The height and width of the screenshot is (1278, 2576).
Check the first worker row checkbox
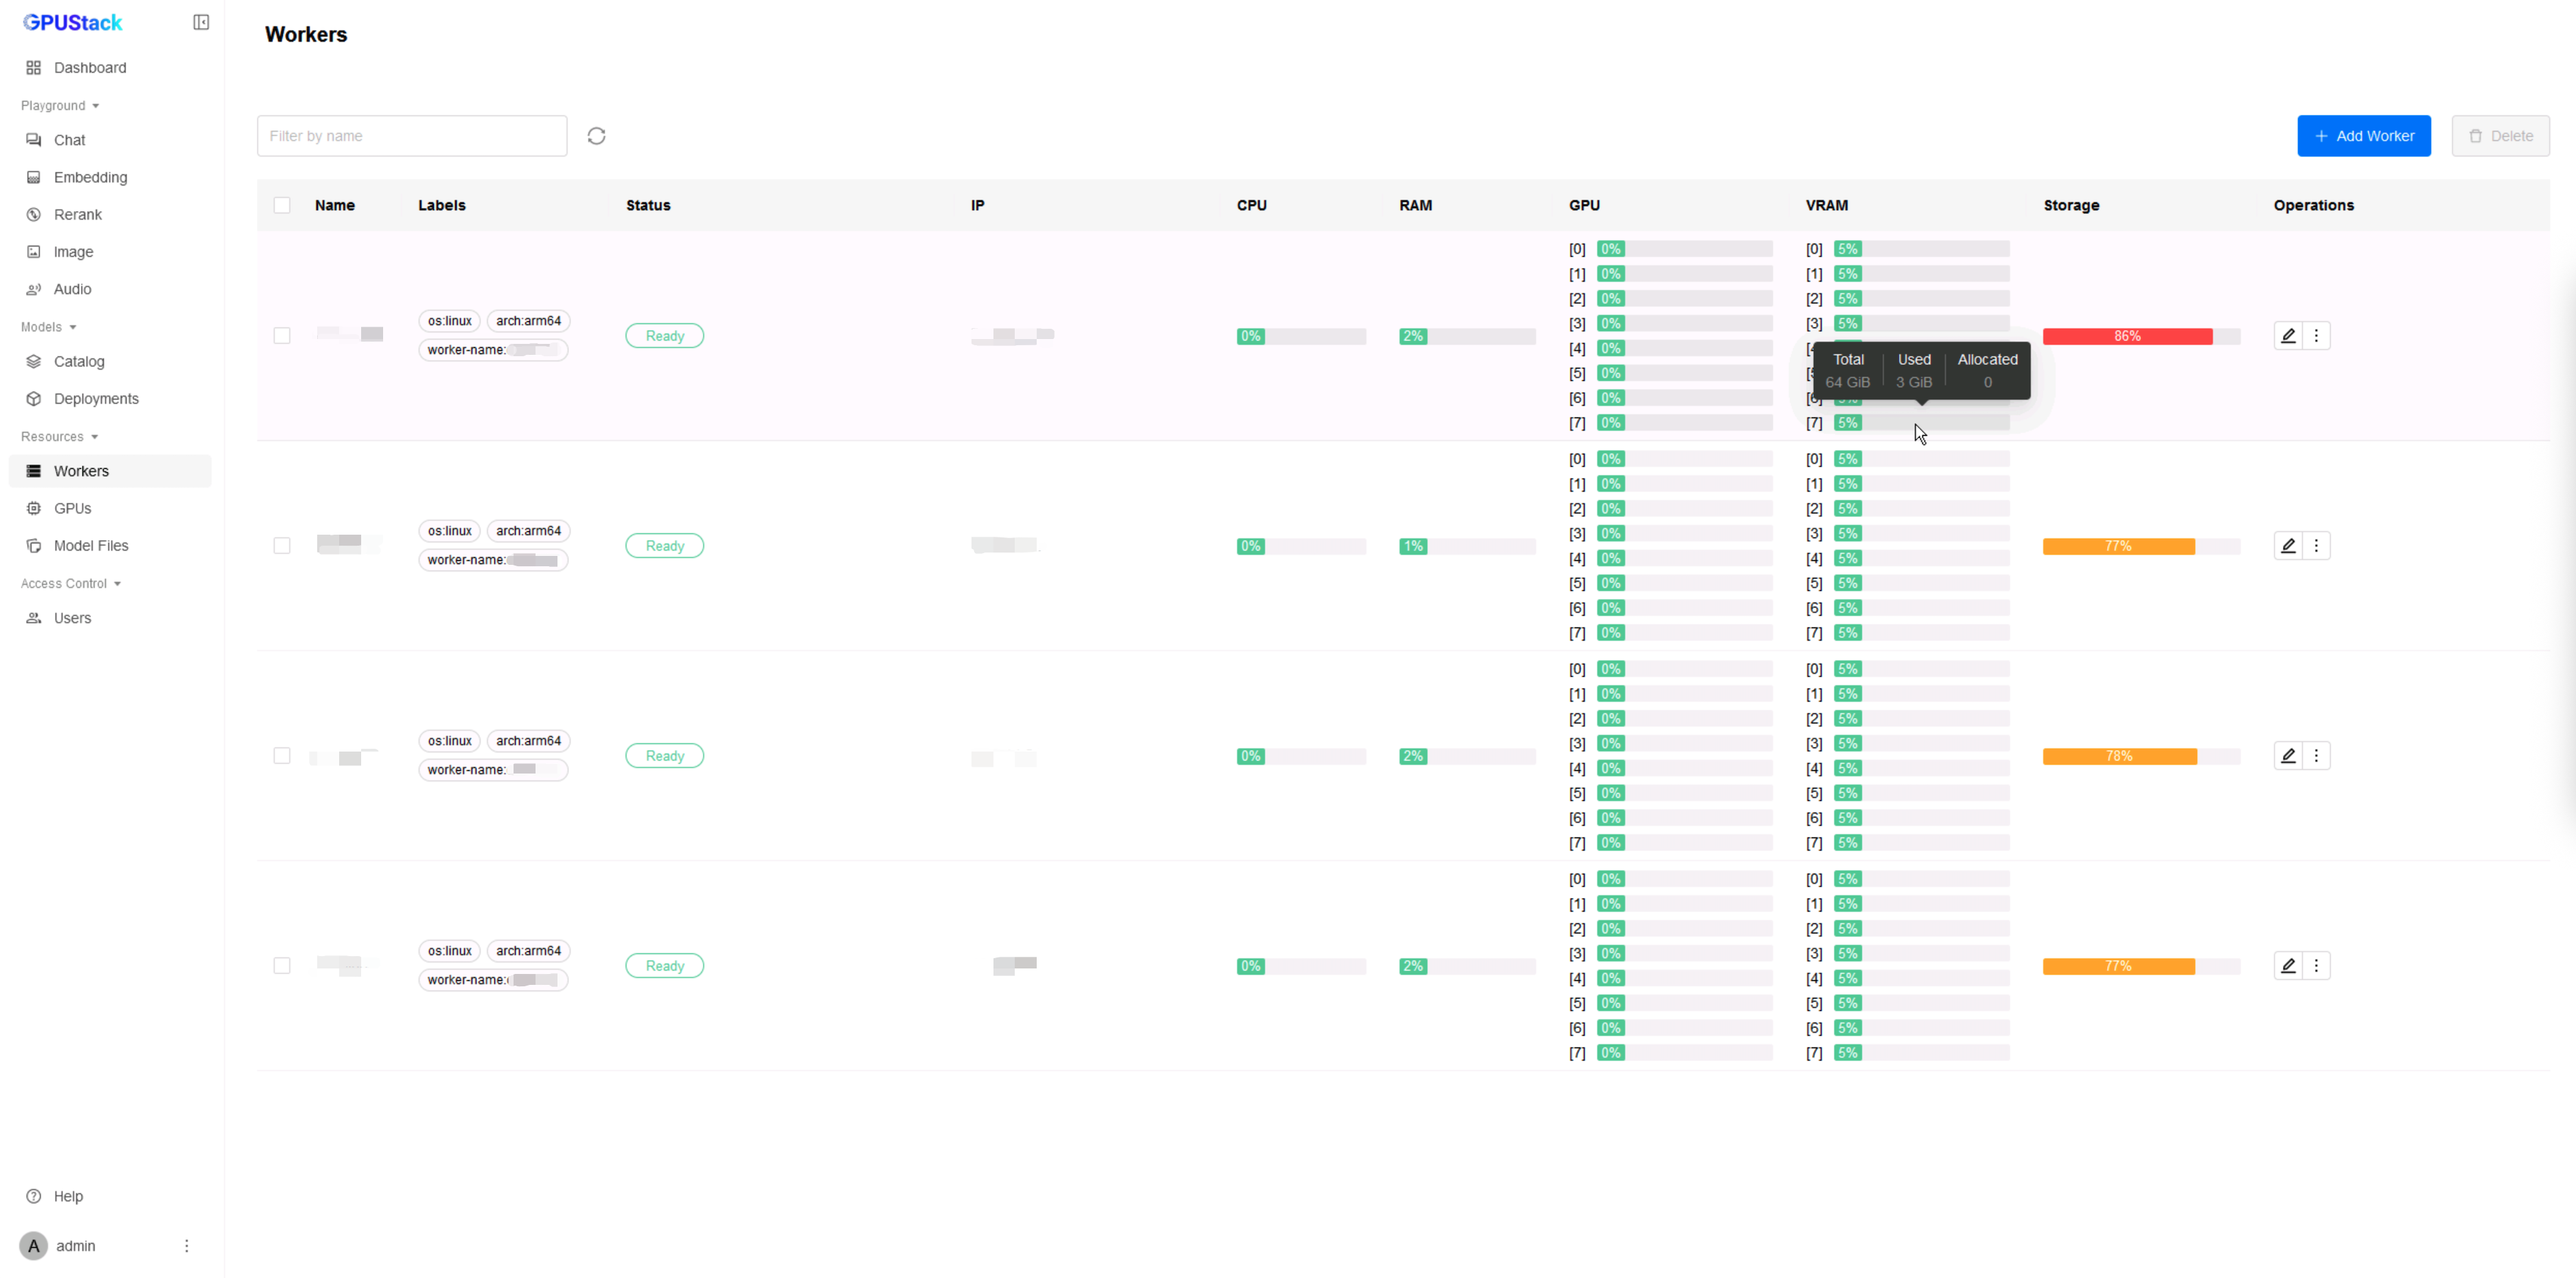282,336
